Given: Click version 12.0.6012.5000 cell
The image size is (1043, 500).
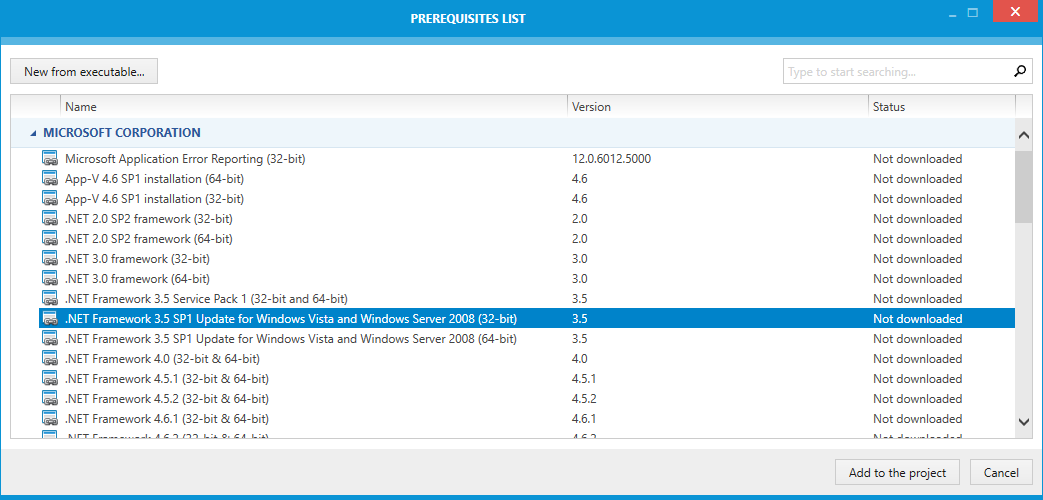Looking at the screenshot, I should pyautogui.click(x=611, y=159).
